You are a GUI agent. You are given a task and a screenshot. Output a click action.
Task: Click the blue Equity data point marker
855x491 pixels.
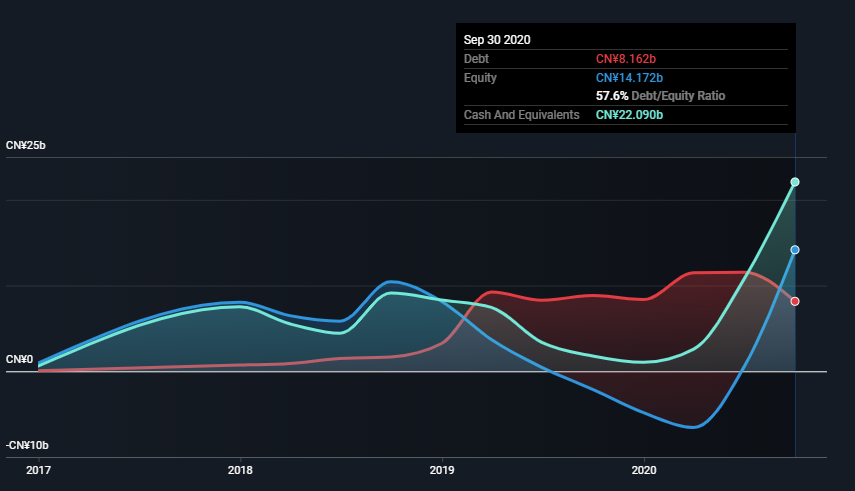pos(796,250)
